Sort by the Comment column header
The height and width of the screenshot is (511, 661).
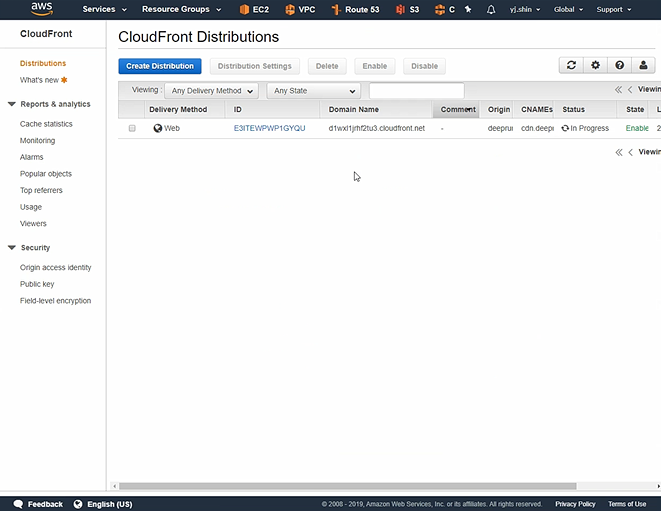(456, 110)
